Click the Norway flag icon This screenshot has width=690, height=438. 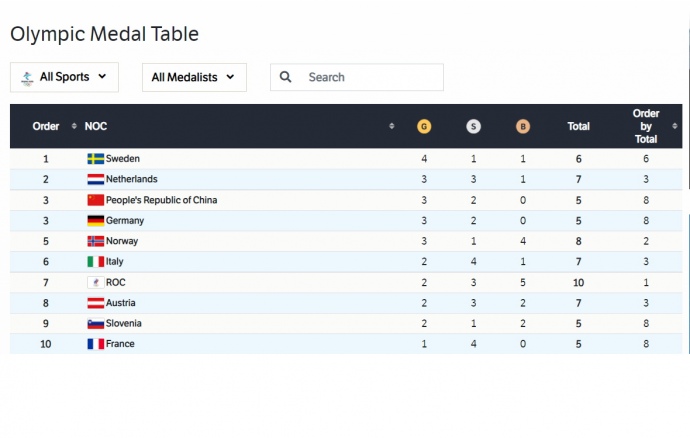96,241
